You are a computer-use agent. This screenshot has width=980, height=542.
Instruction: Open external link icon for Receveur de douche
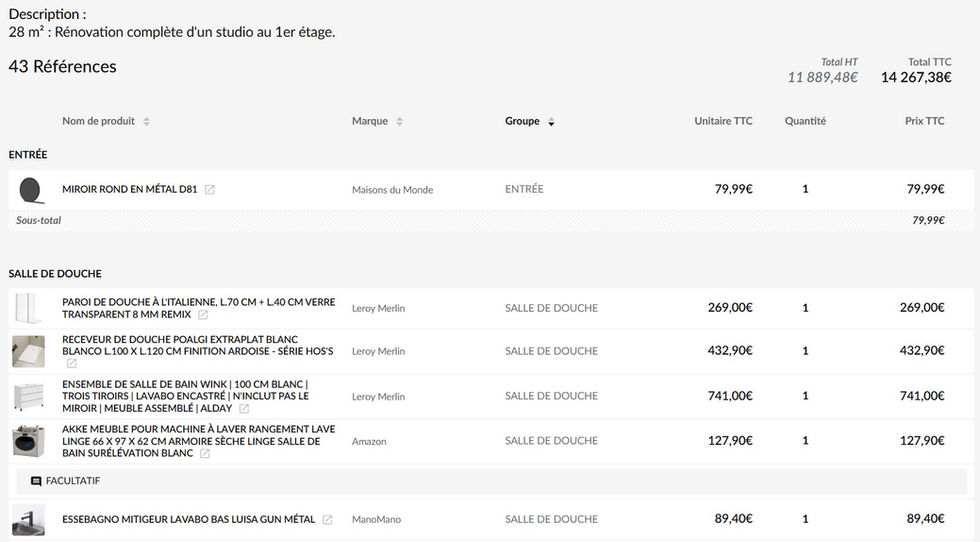pos(71,364)
